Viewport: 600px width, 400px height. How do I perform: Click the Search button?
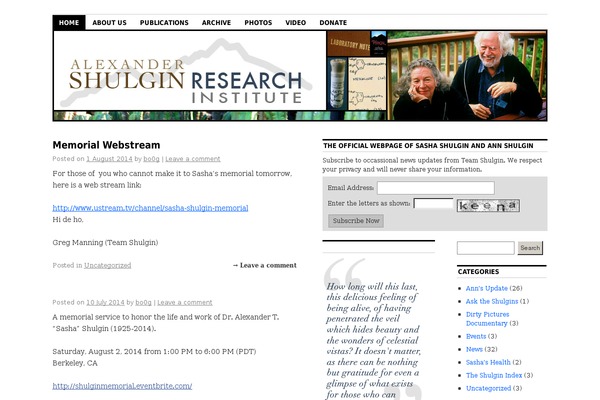pyautogui.click(x=530, y=248)
